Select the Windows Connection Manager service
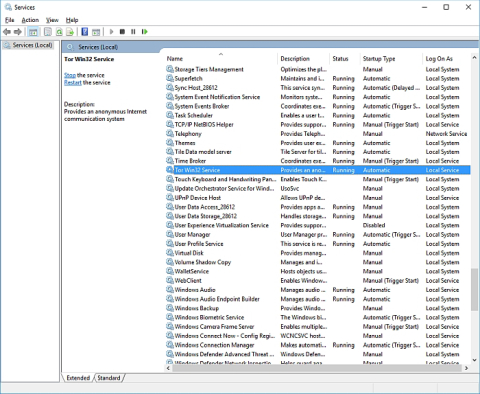Viewport: 480px width, 394px height. pyautogui.click(x=318, y=345)
